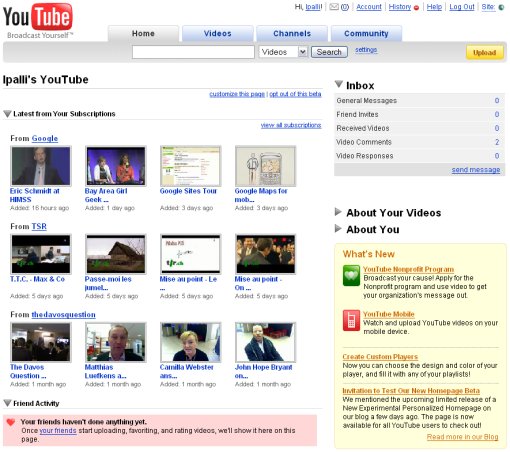Click the red History indicator icon
This screenshot has height=452, width=510.
(416, 7)
